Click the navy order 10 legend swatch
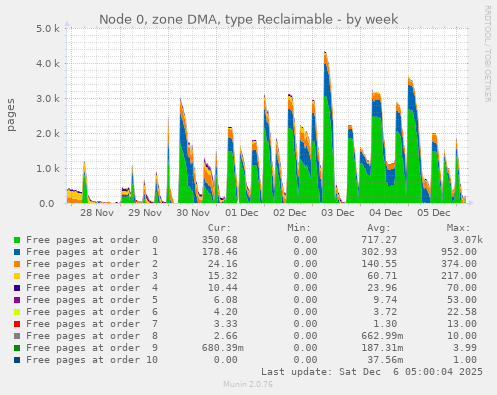Image resolution: width=497 pixels, height=395 pixels. click(17, 360)
